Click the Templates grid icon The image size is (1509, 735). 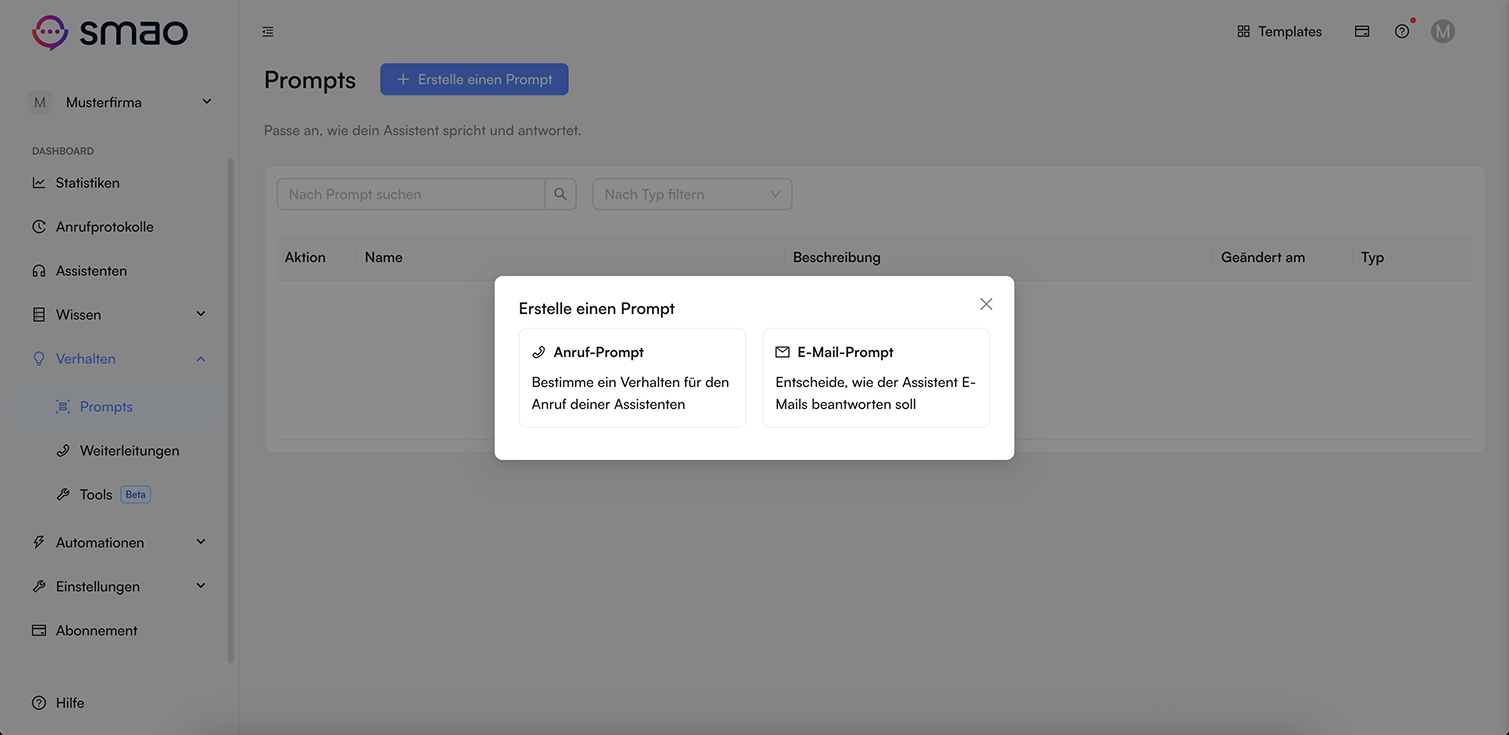tap(1243, 32)
